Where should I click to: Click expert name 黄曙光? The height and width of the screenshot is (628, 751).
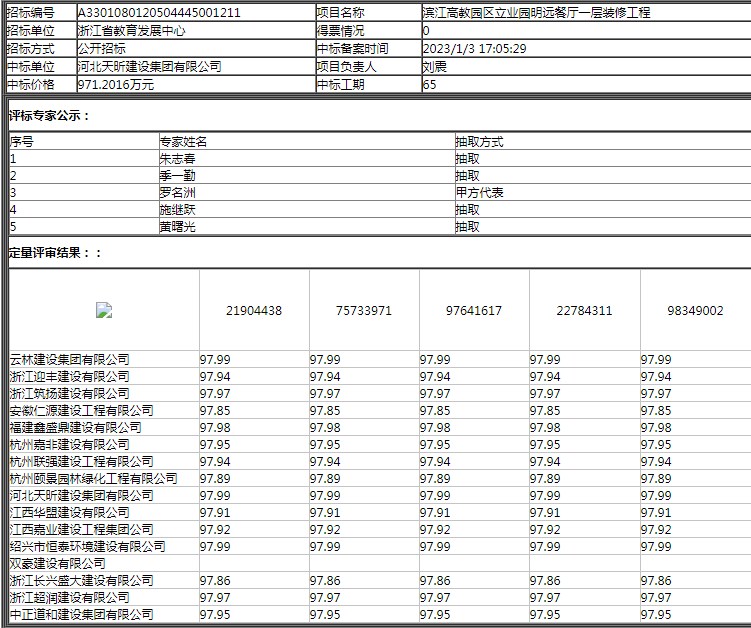[177, 227]
